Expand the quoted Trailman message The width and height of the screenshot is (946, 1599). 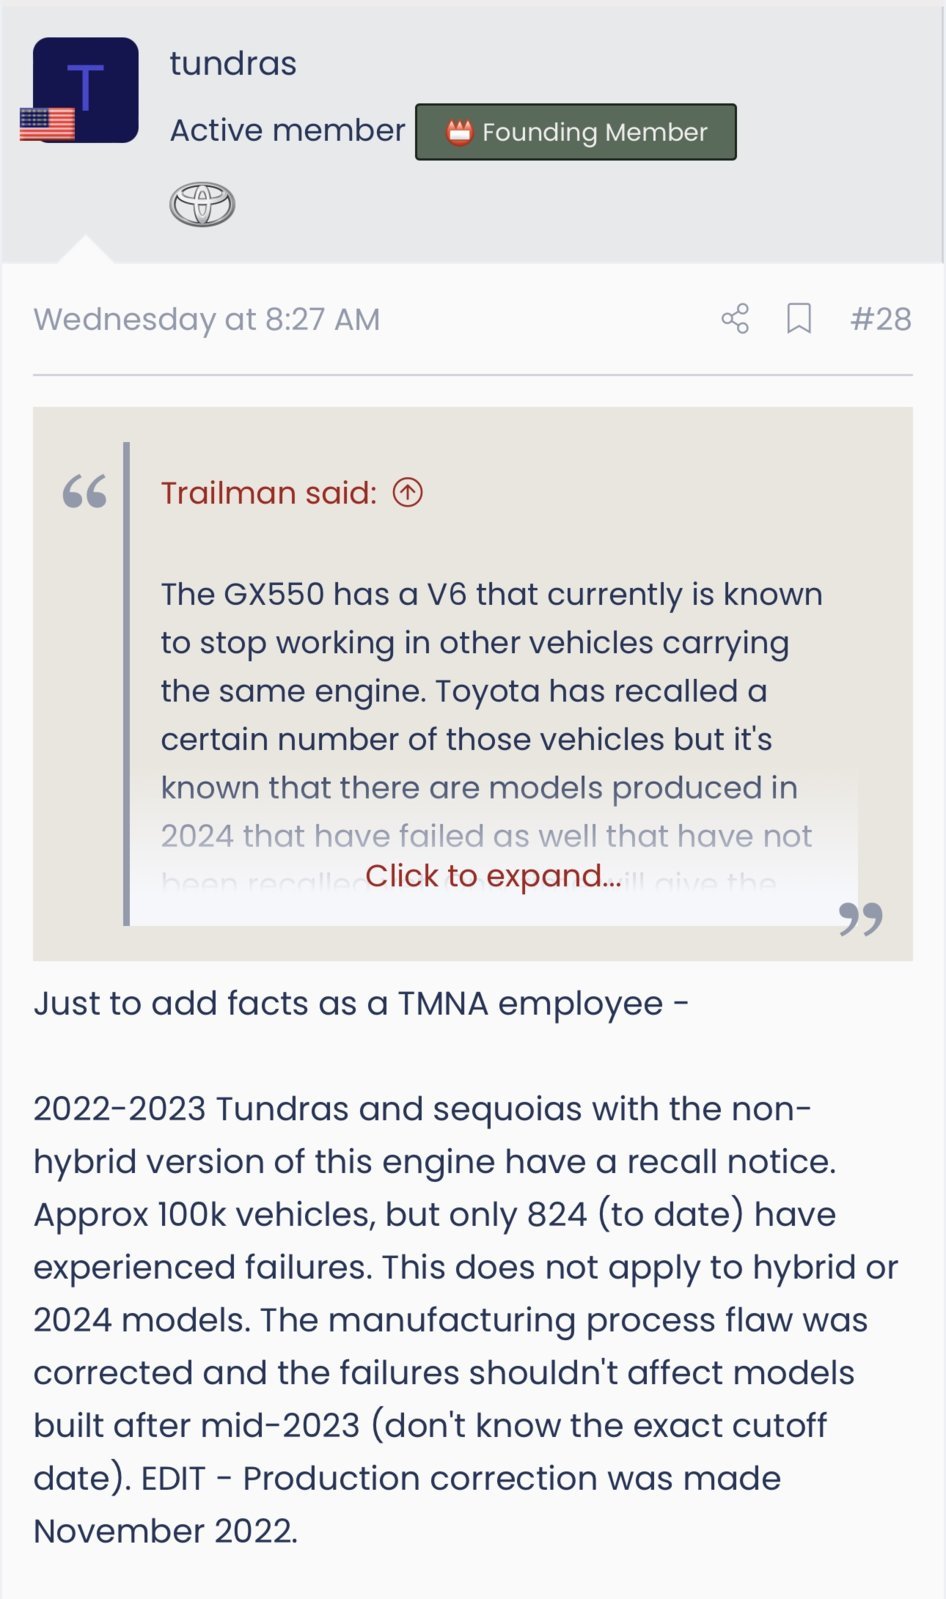click(493, 876)
